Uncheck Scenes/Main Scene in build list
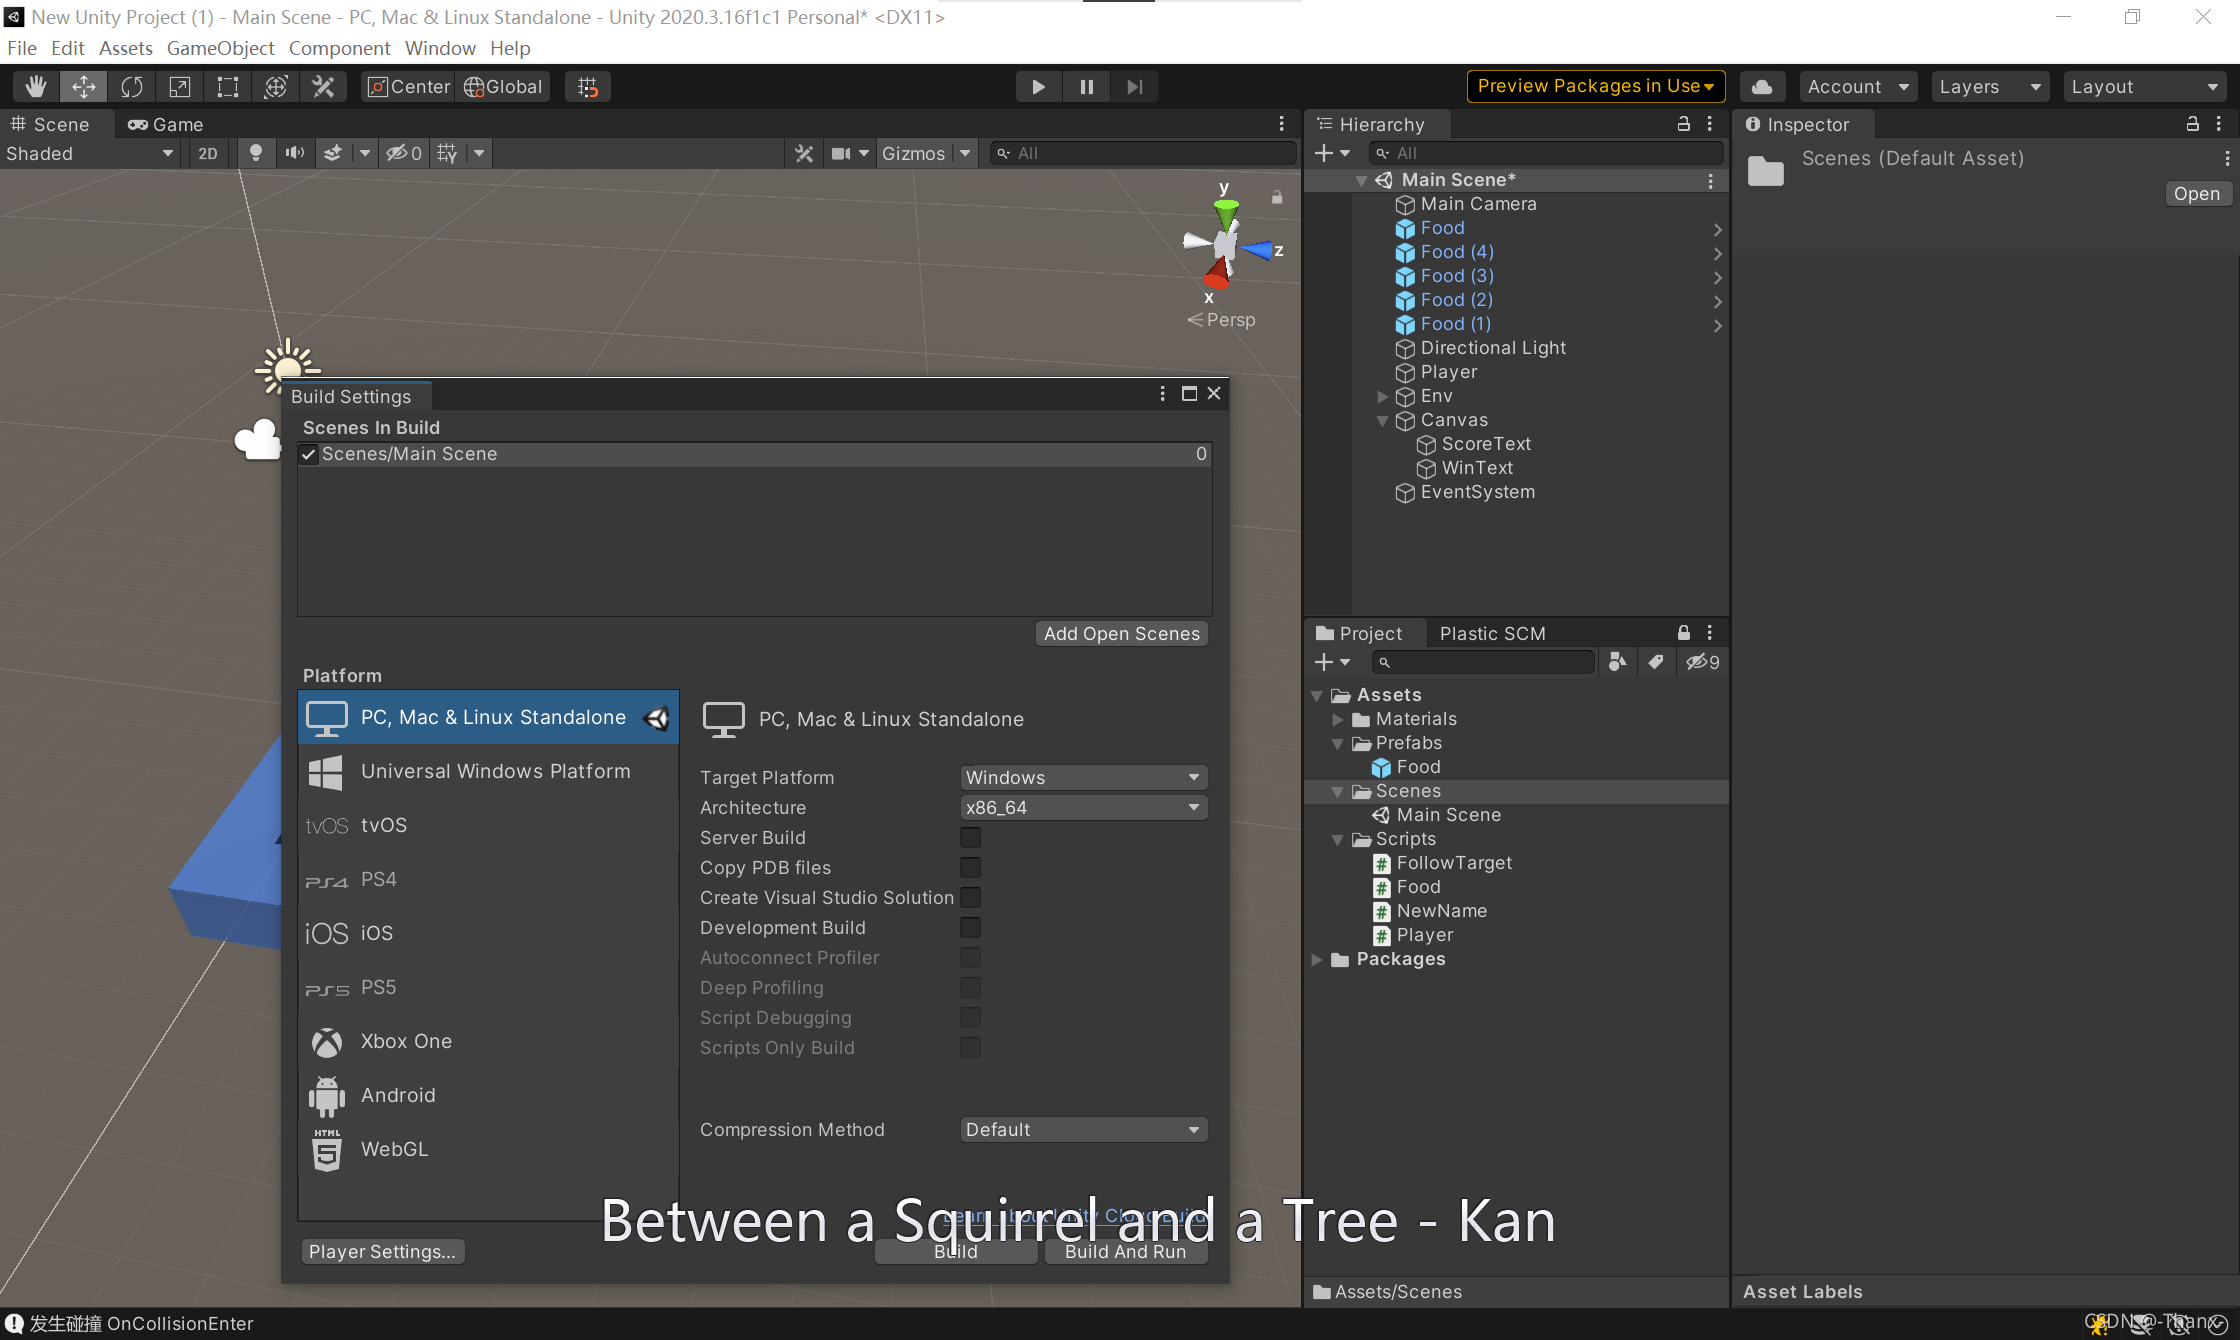The image size is (2240, 1340). tap(309, 454)
